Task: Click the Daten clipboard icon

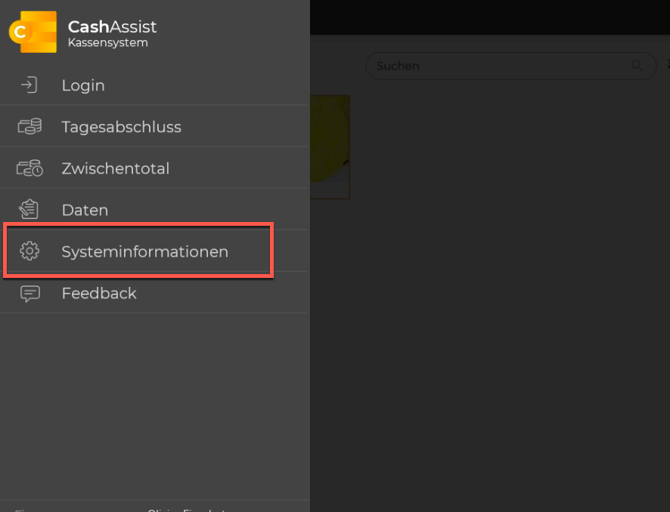Action: (29, 209)
